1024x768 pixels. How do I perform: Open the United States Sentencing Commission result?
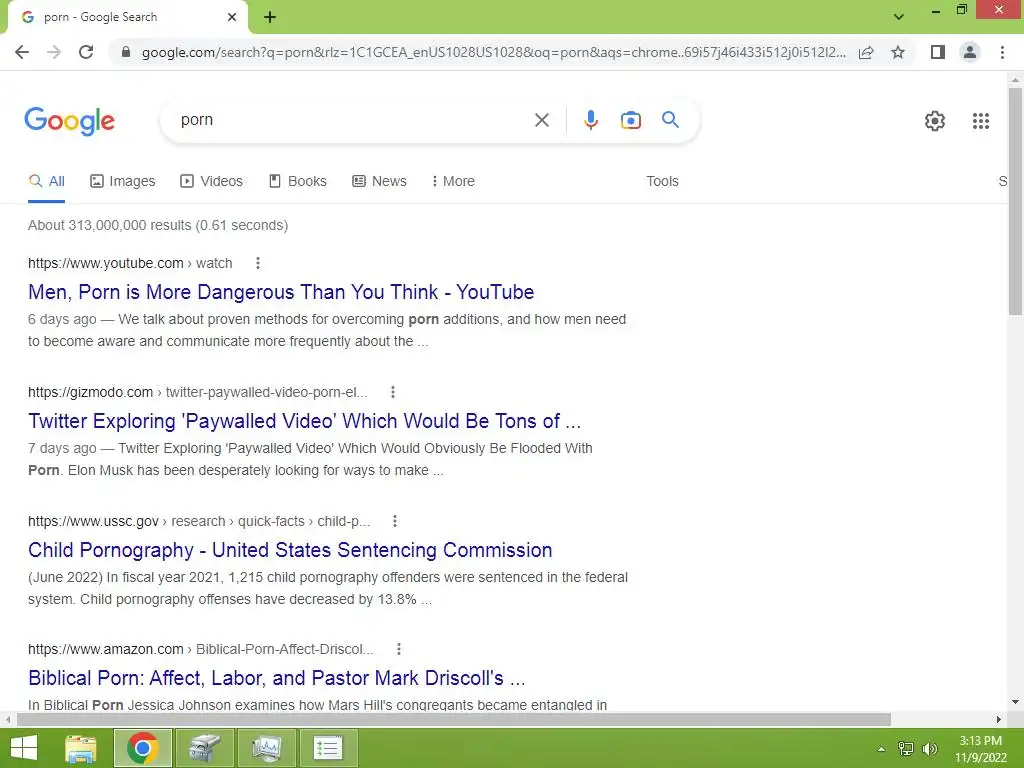click(290, 550)
